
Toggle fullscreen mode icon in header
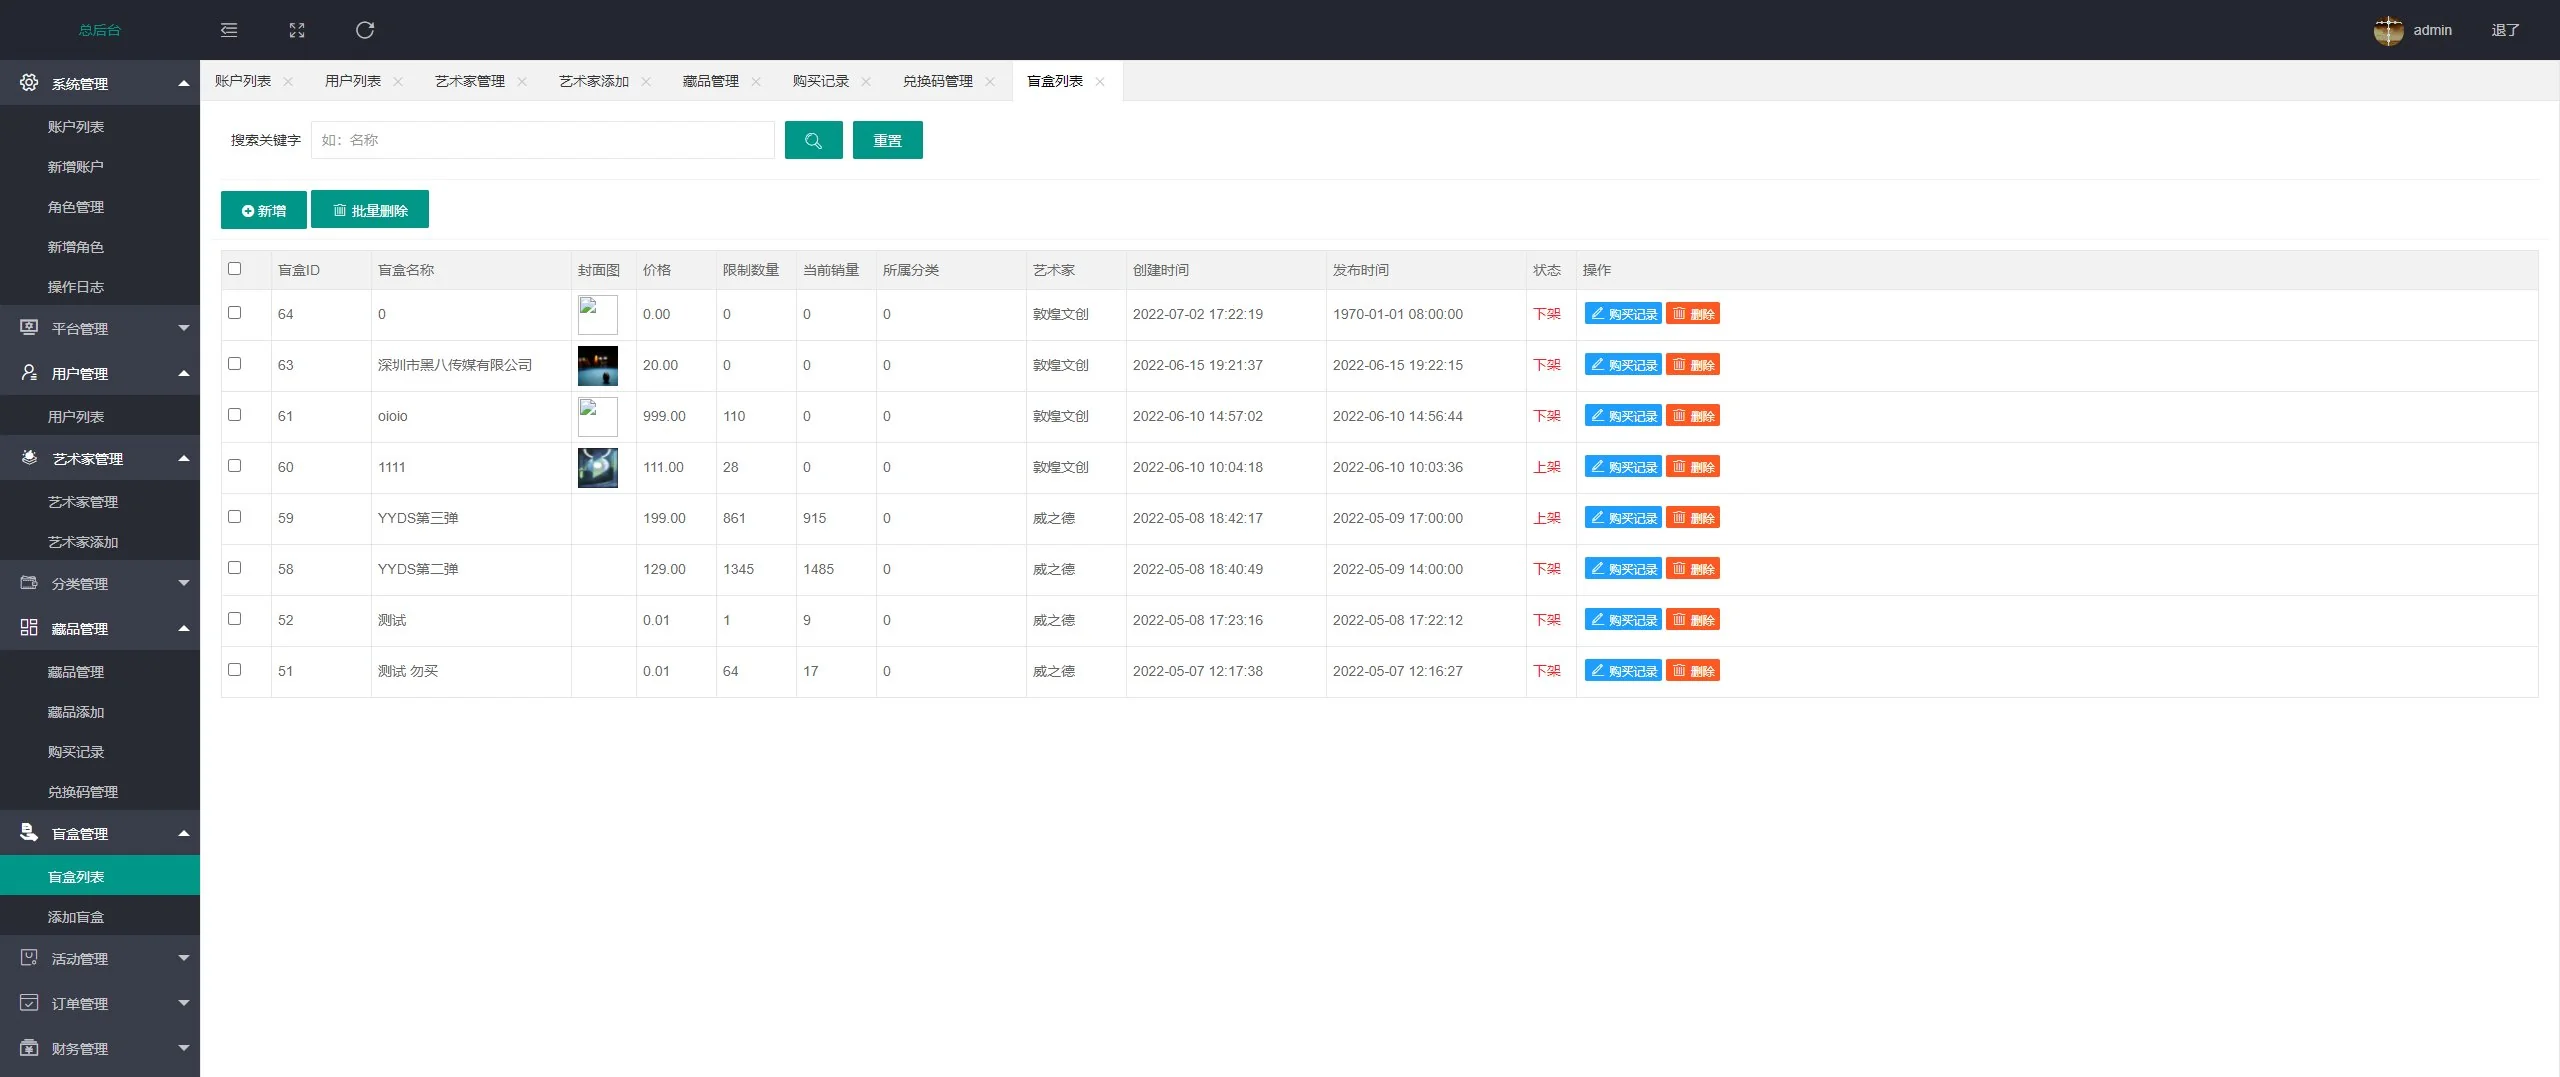click(x=297, y=30)
